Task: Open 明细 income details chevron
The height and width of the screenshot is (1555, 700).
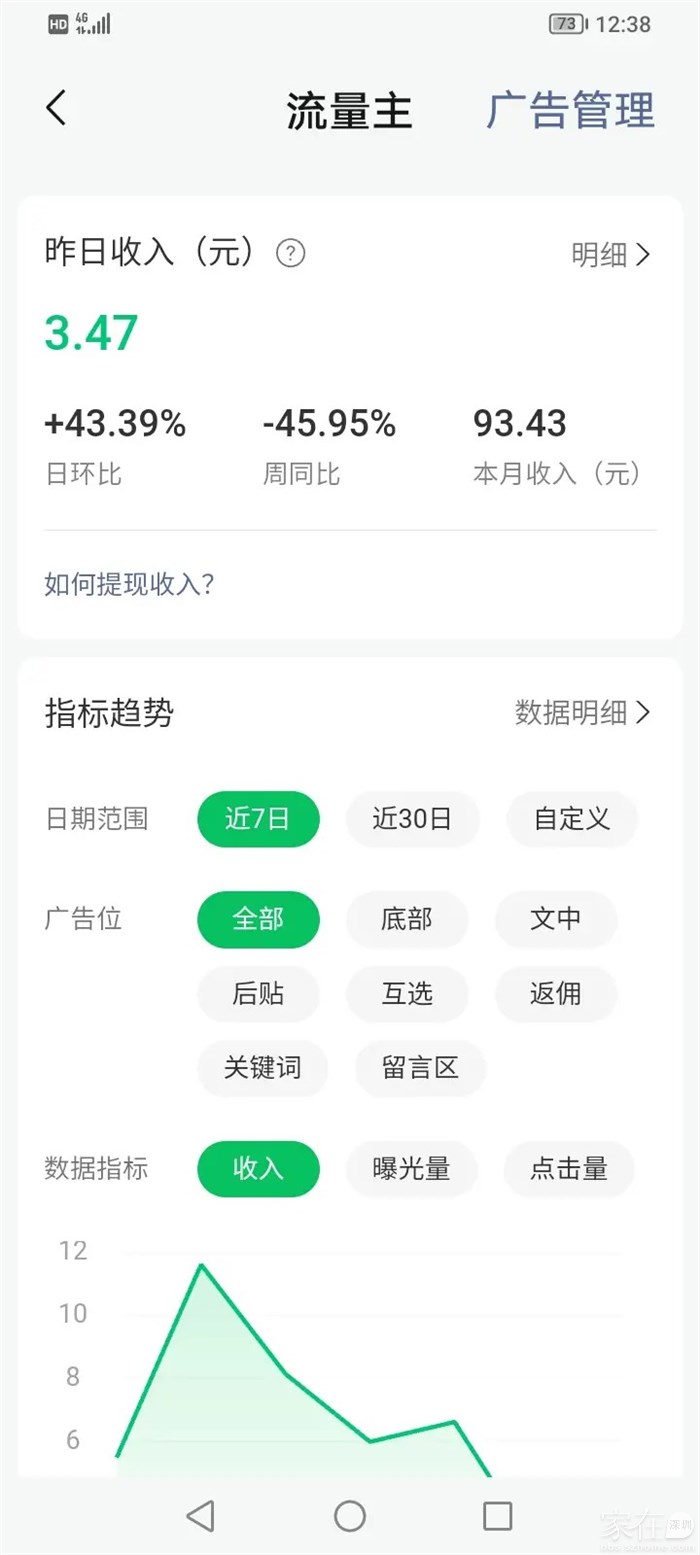Action: pos(611,255)
